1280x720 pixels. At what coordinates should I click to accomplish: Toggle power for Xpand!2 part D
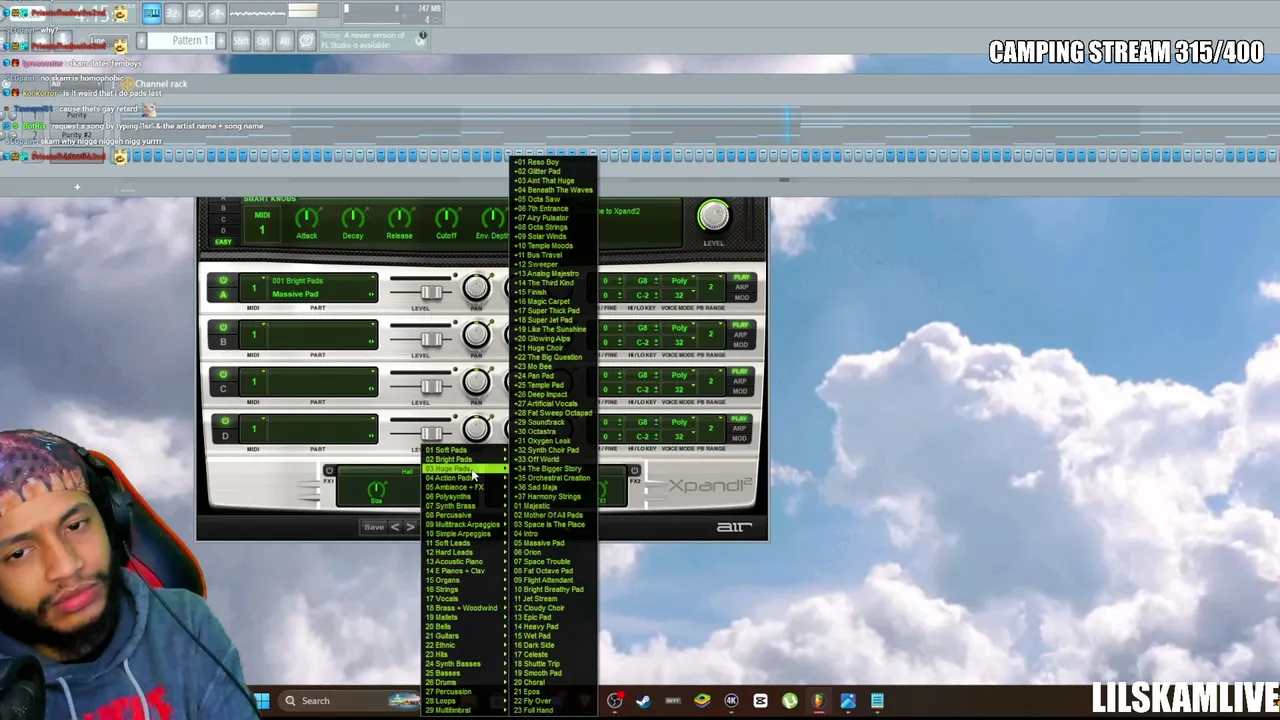(x=223, y=422)
